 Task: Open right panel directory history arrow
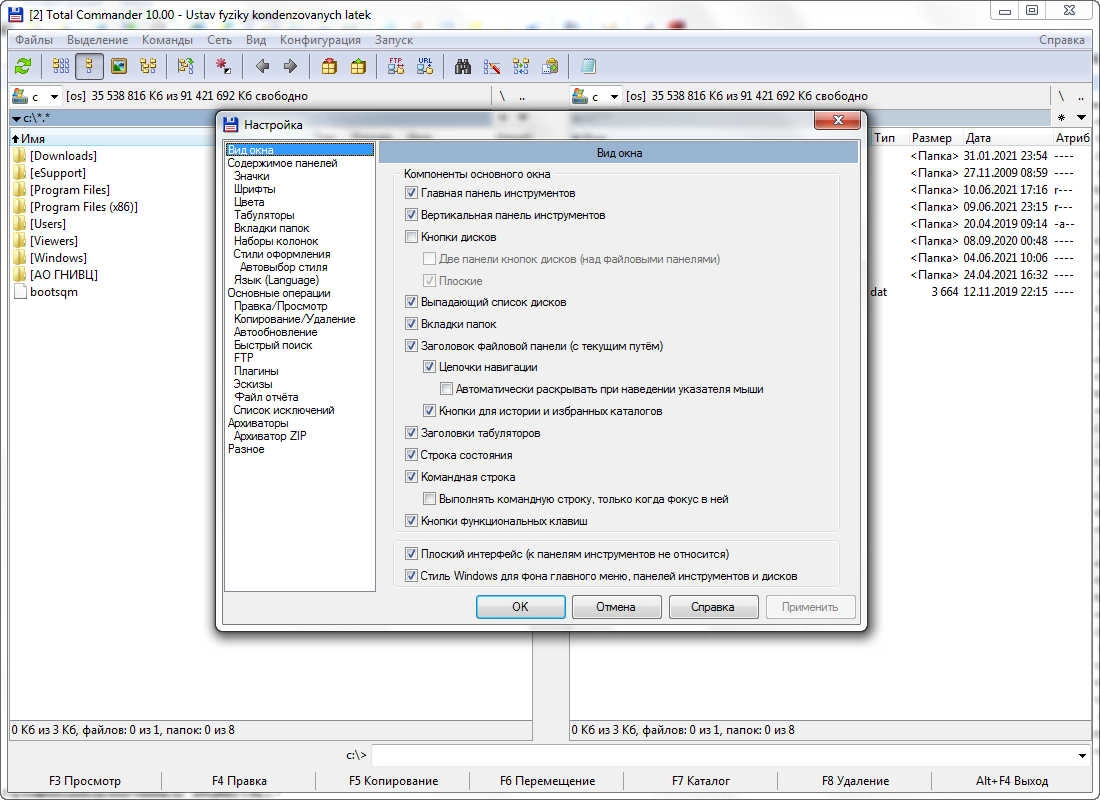[1081, 117]
